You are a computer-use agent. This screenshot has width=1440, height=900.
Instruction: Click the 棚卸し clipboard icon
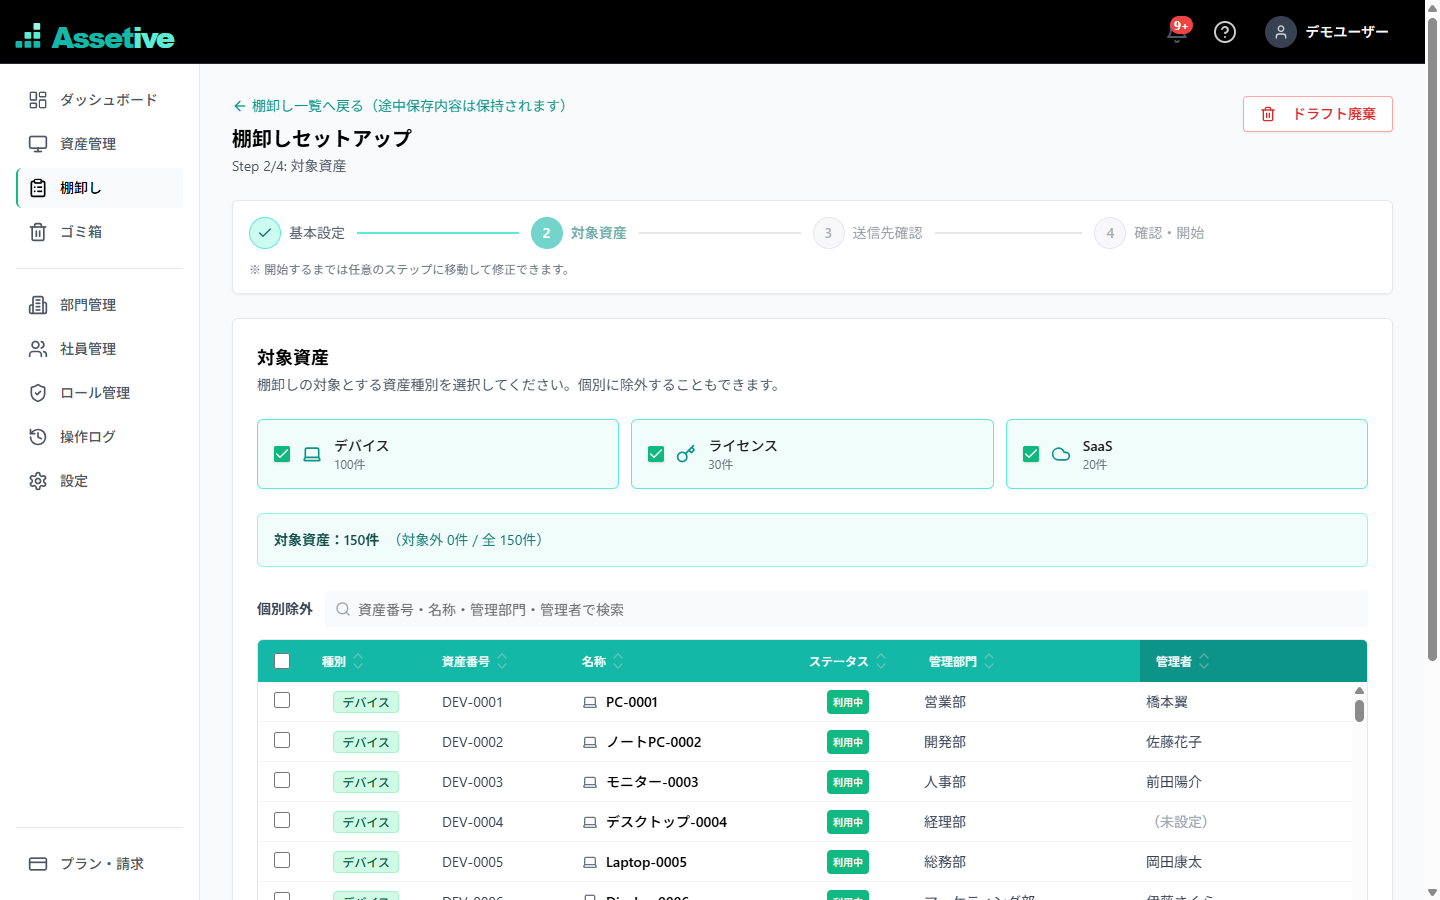38,188
